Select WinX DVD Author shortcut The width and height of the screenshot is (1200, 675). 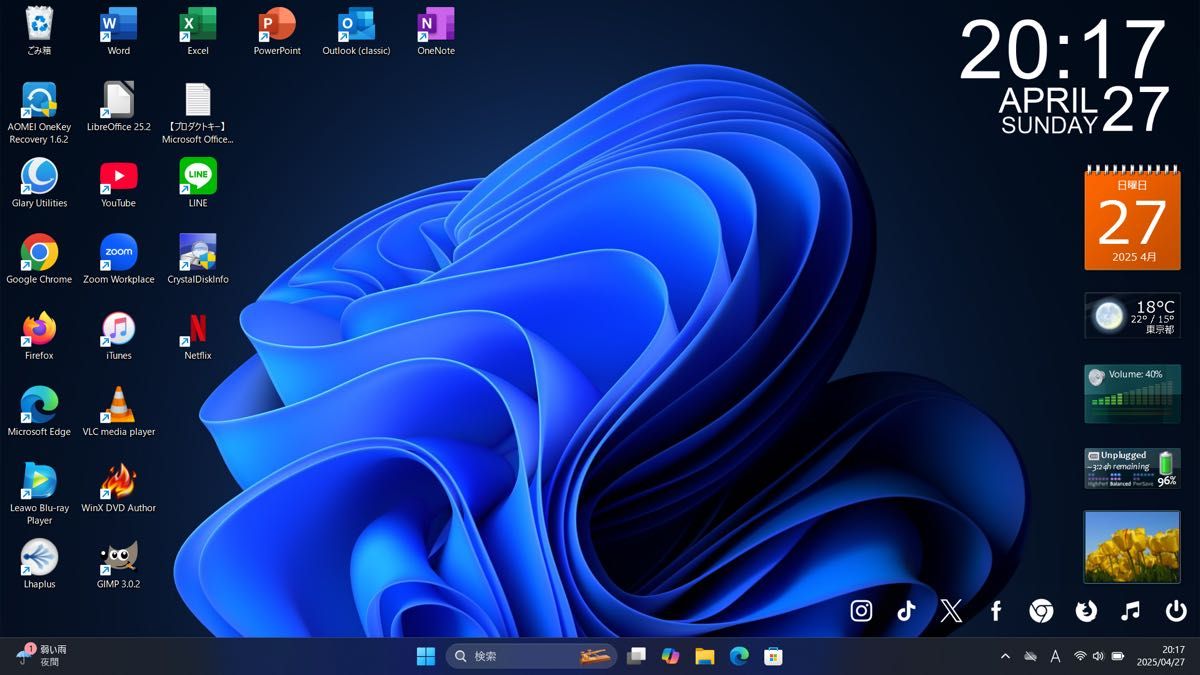119,488
